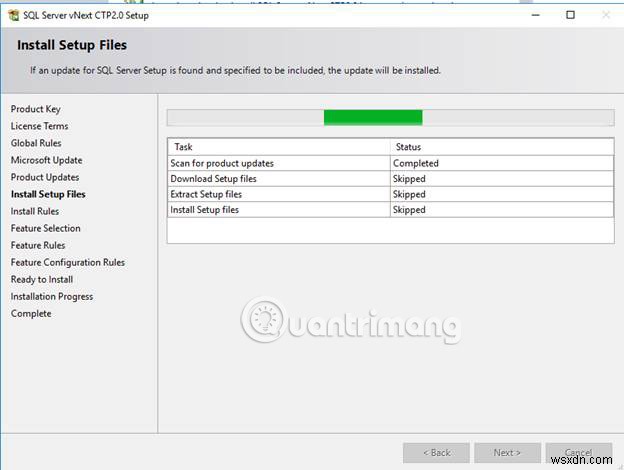This screenshot has width=624, height=470.
Task: Select the 'Install Setup files' task row
Action: coord(390,210)
